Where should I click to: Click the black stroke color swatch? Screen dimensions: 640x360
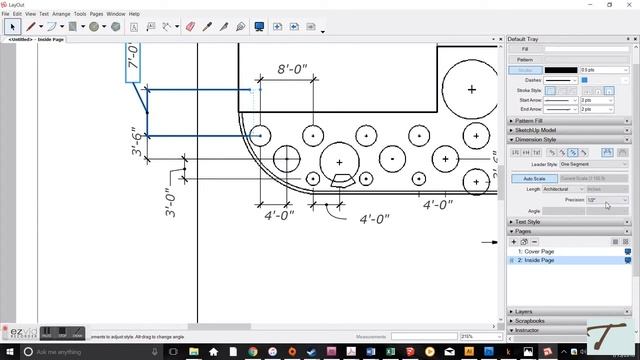561,70
